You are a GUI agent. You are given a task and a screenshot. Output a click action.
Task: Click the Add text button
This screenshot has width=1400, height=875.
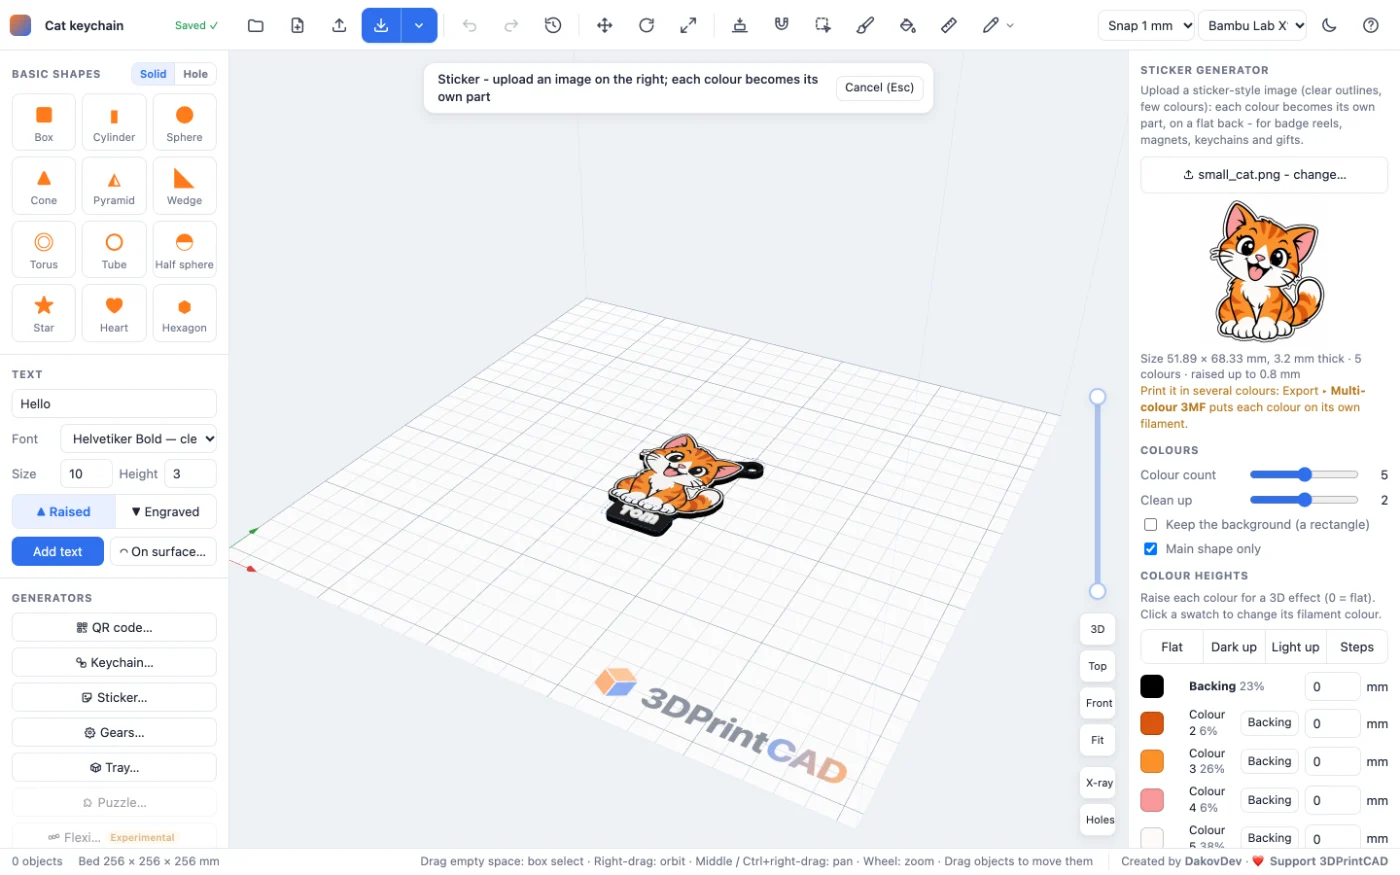(58, 552)
